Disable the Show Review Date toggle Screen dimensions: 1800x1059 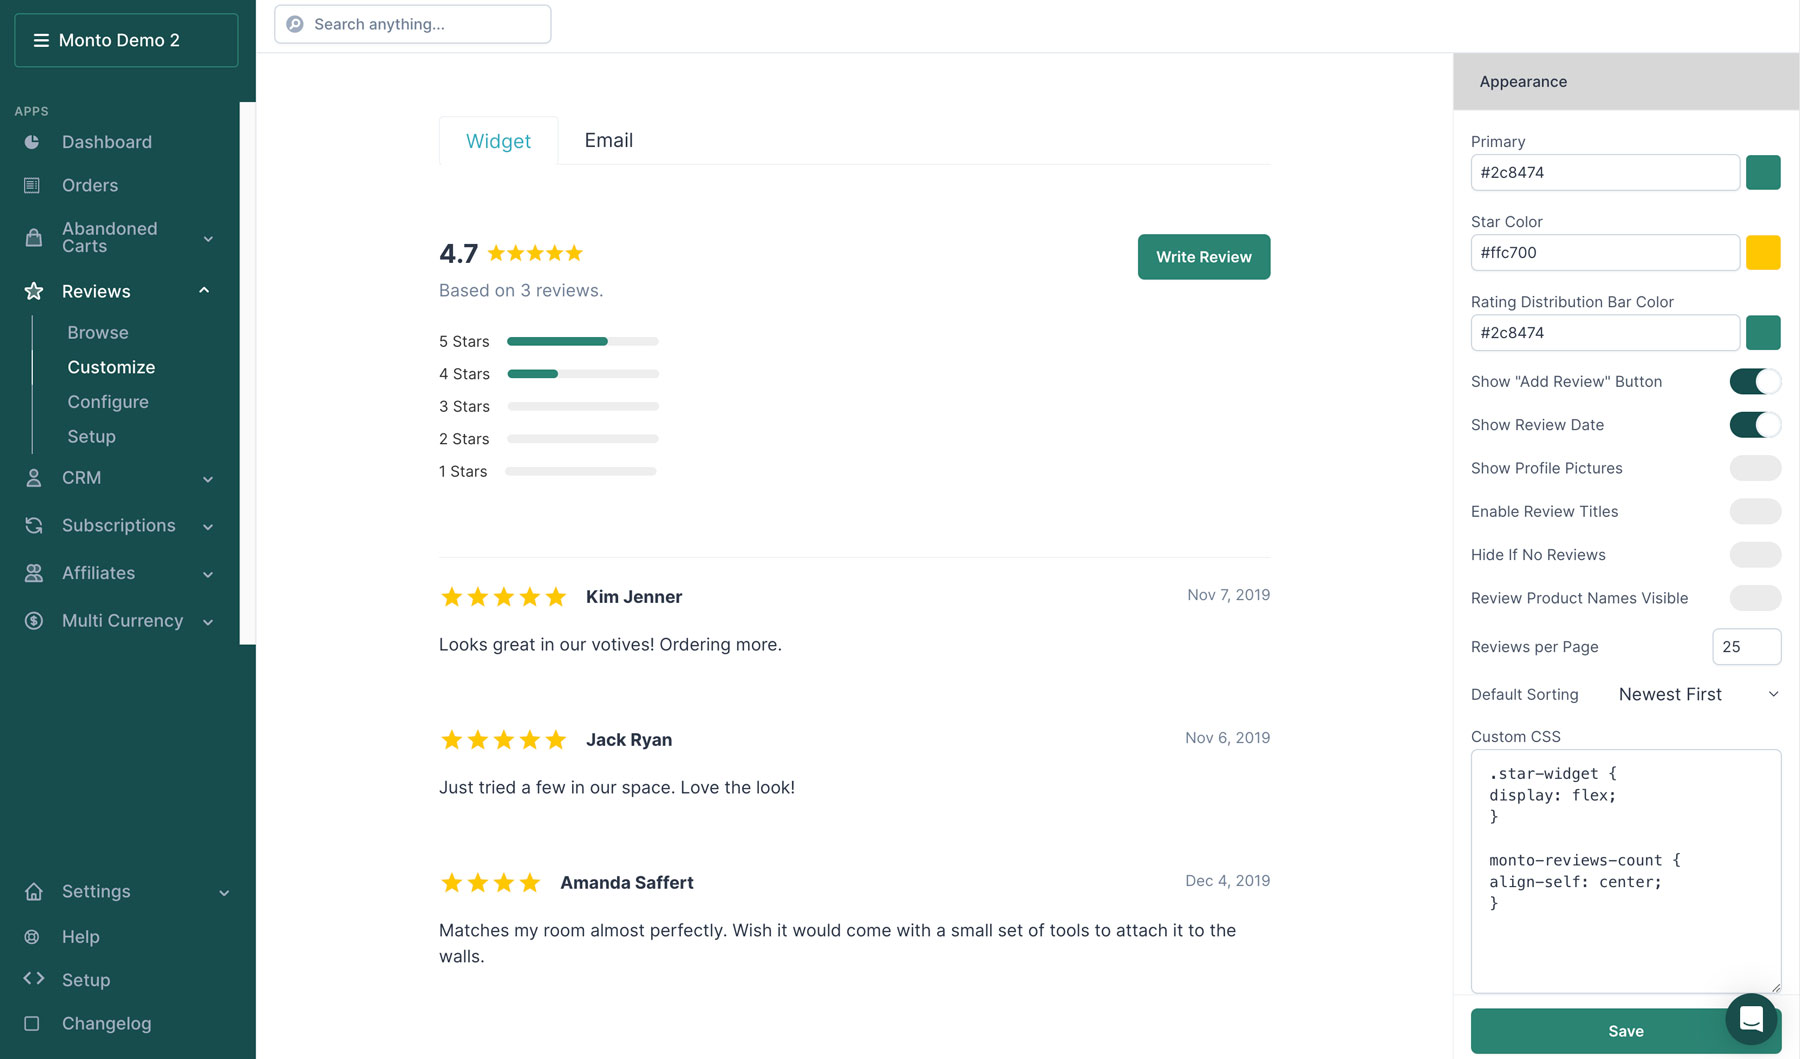coord(1755,425)
